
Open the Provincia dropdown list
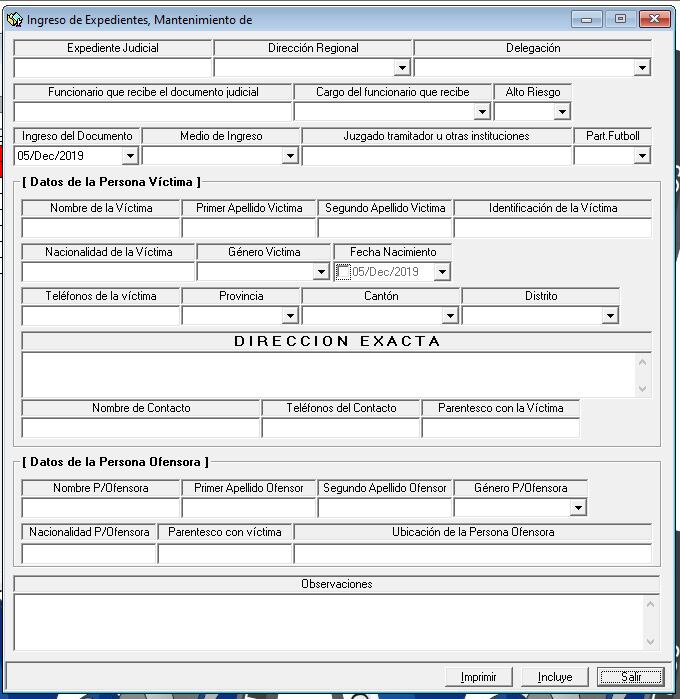290,316
